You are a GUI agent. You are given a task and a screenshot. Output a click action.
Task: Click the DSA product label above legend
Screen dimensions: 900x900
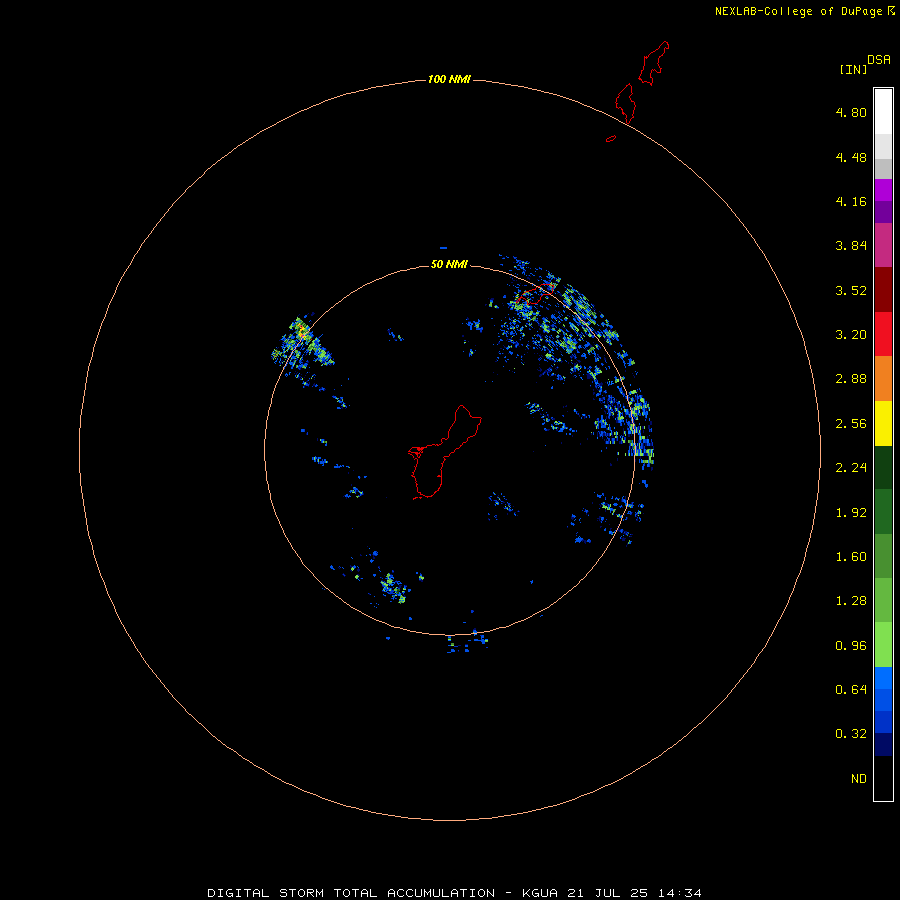(879, 60)
